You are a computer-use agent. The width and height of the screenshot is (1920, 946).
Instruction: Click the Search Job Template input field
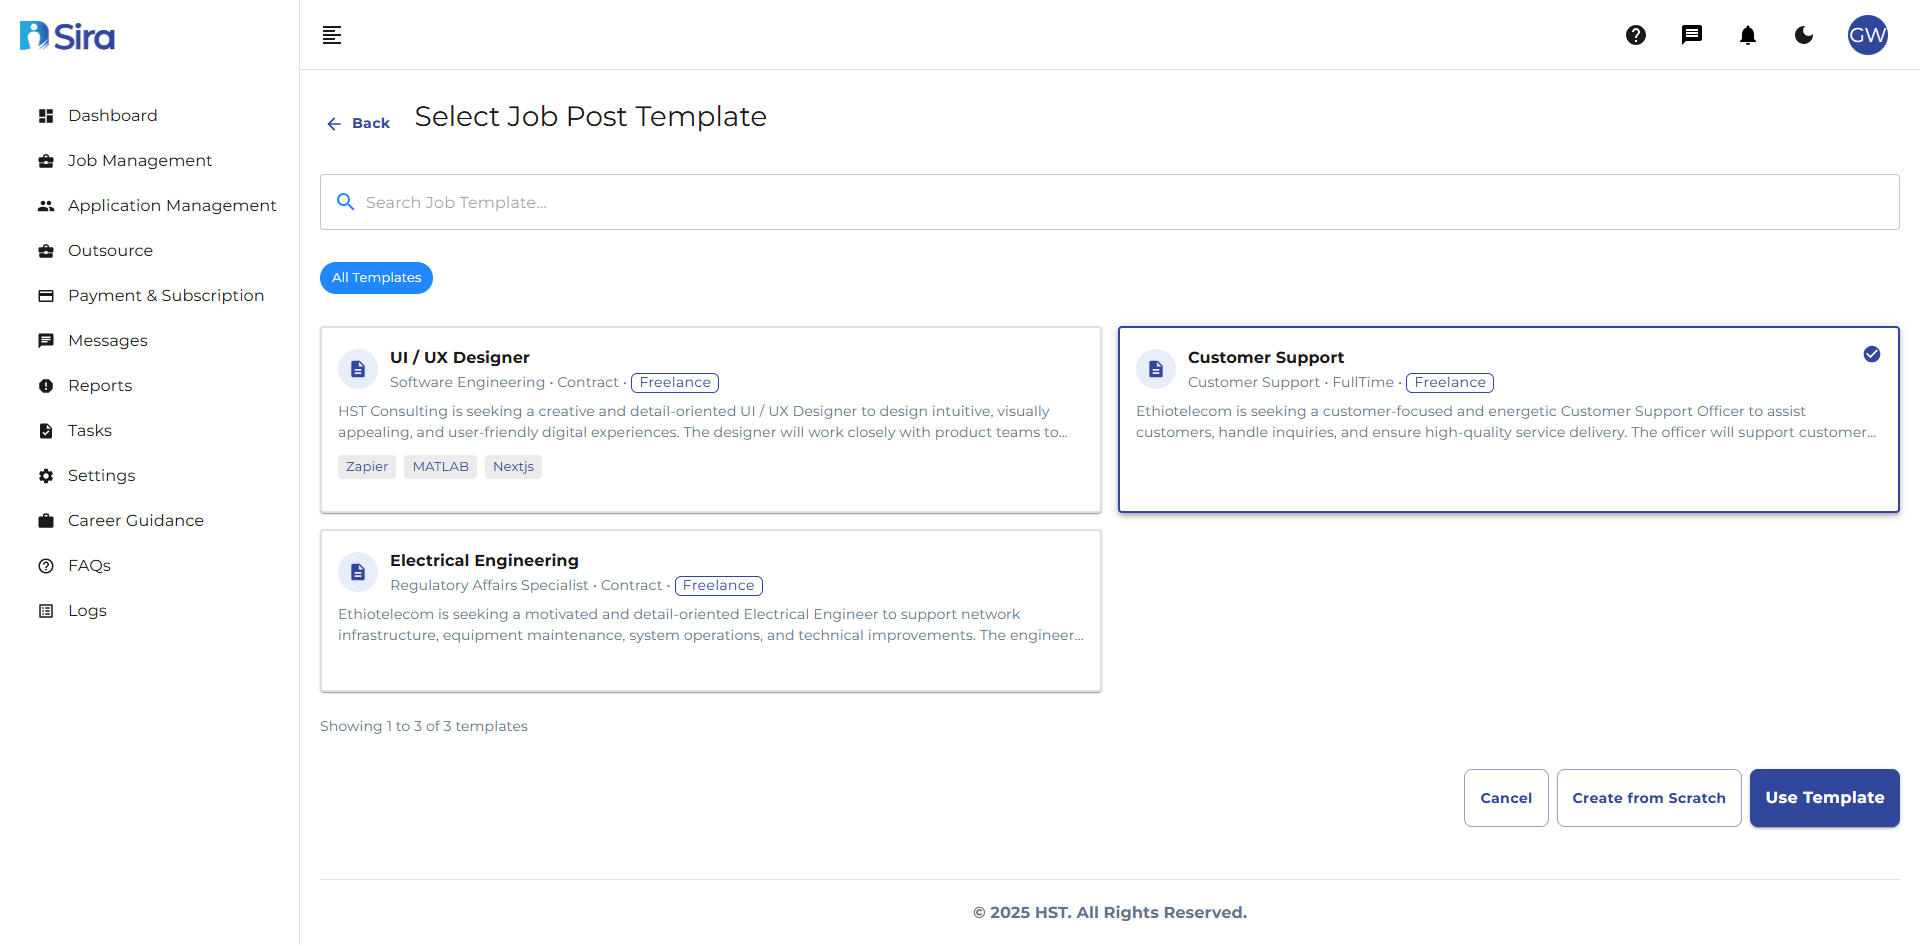point(800,201)
